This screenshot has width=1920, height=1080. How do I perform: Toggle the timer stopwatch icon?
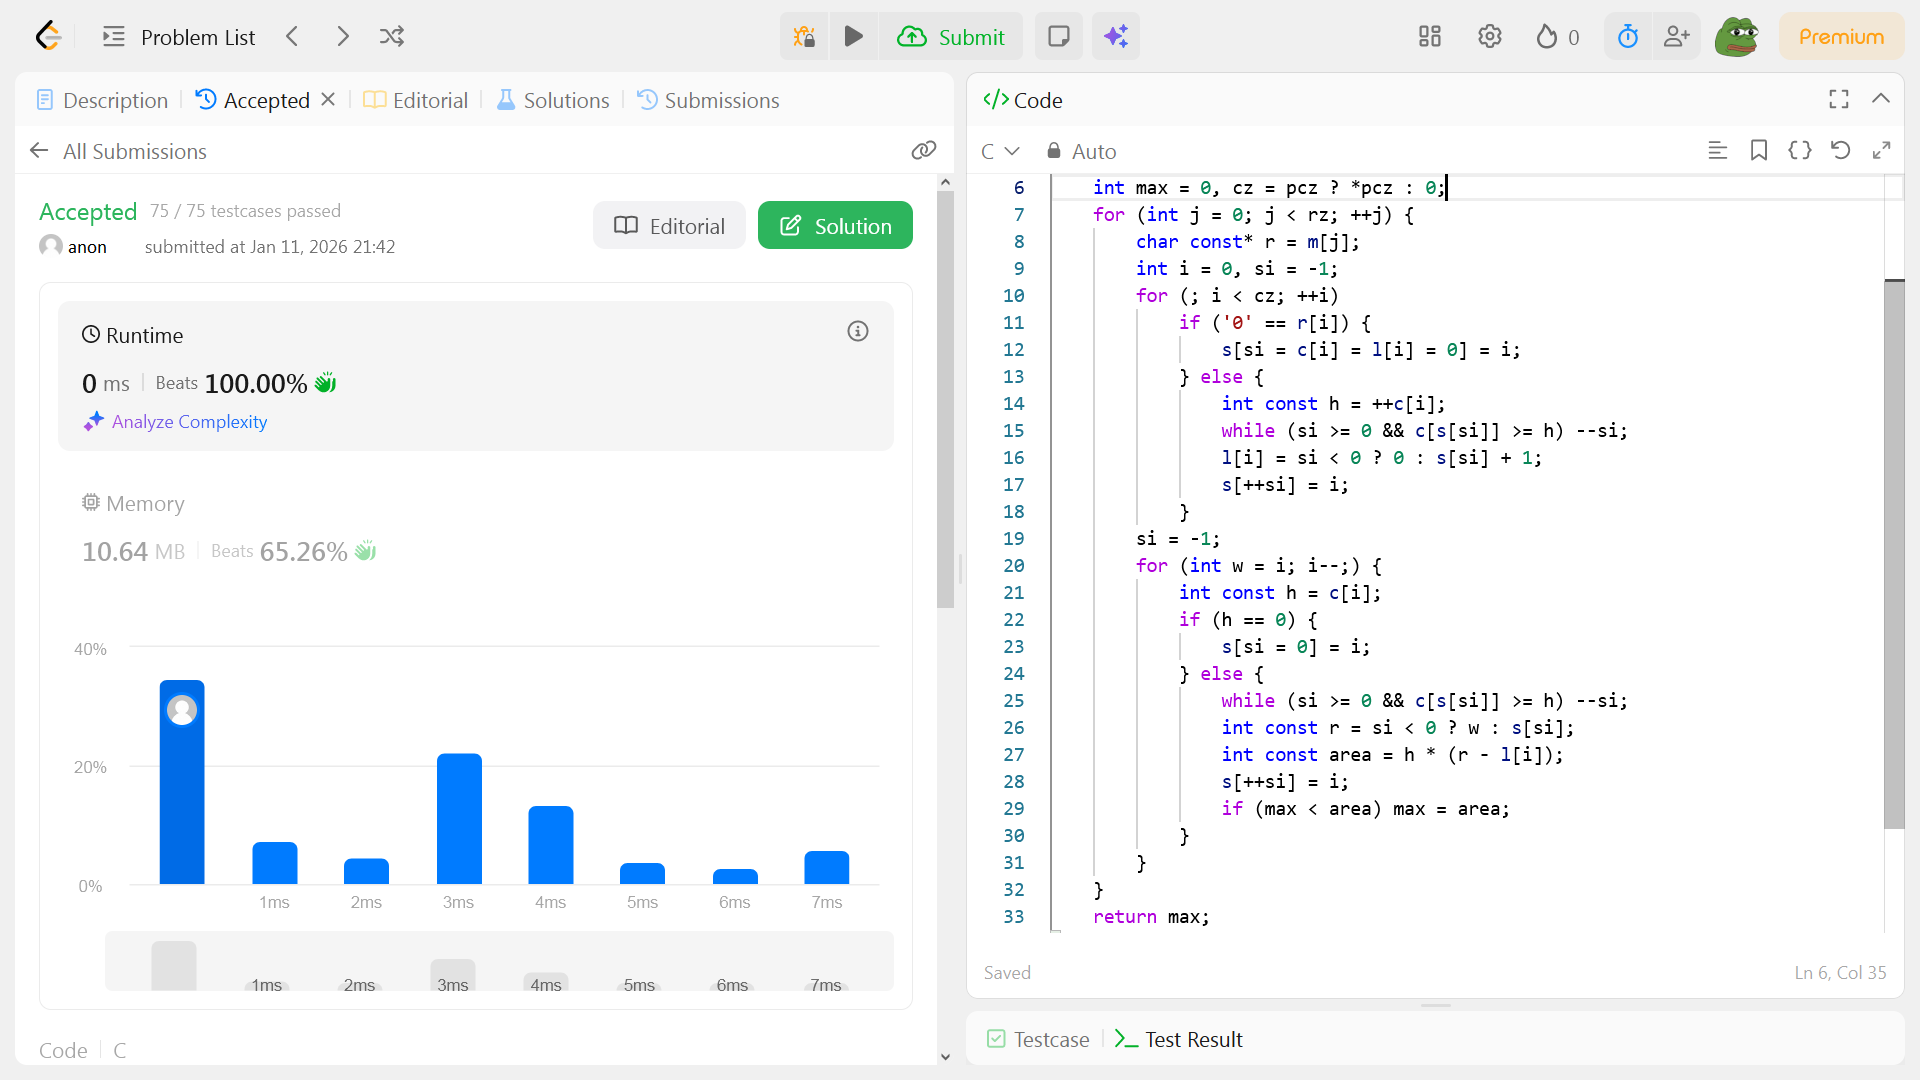pos(1628,37)
